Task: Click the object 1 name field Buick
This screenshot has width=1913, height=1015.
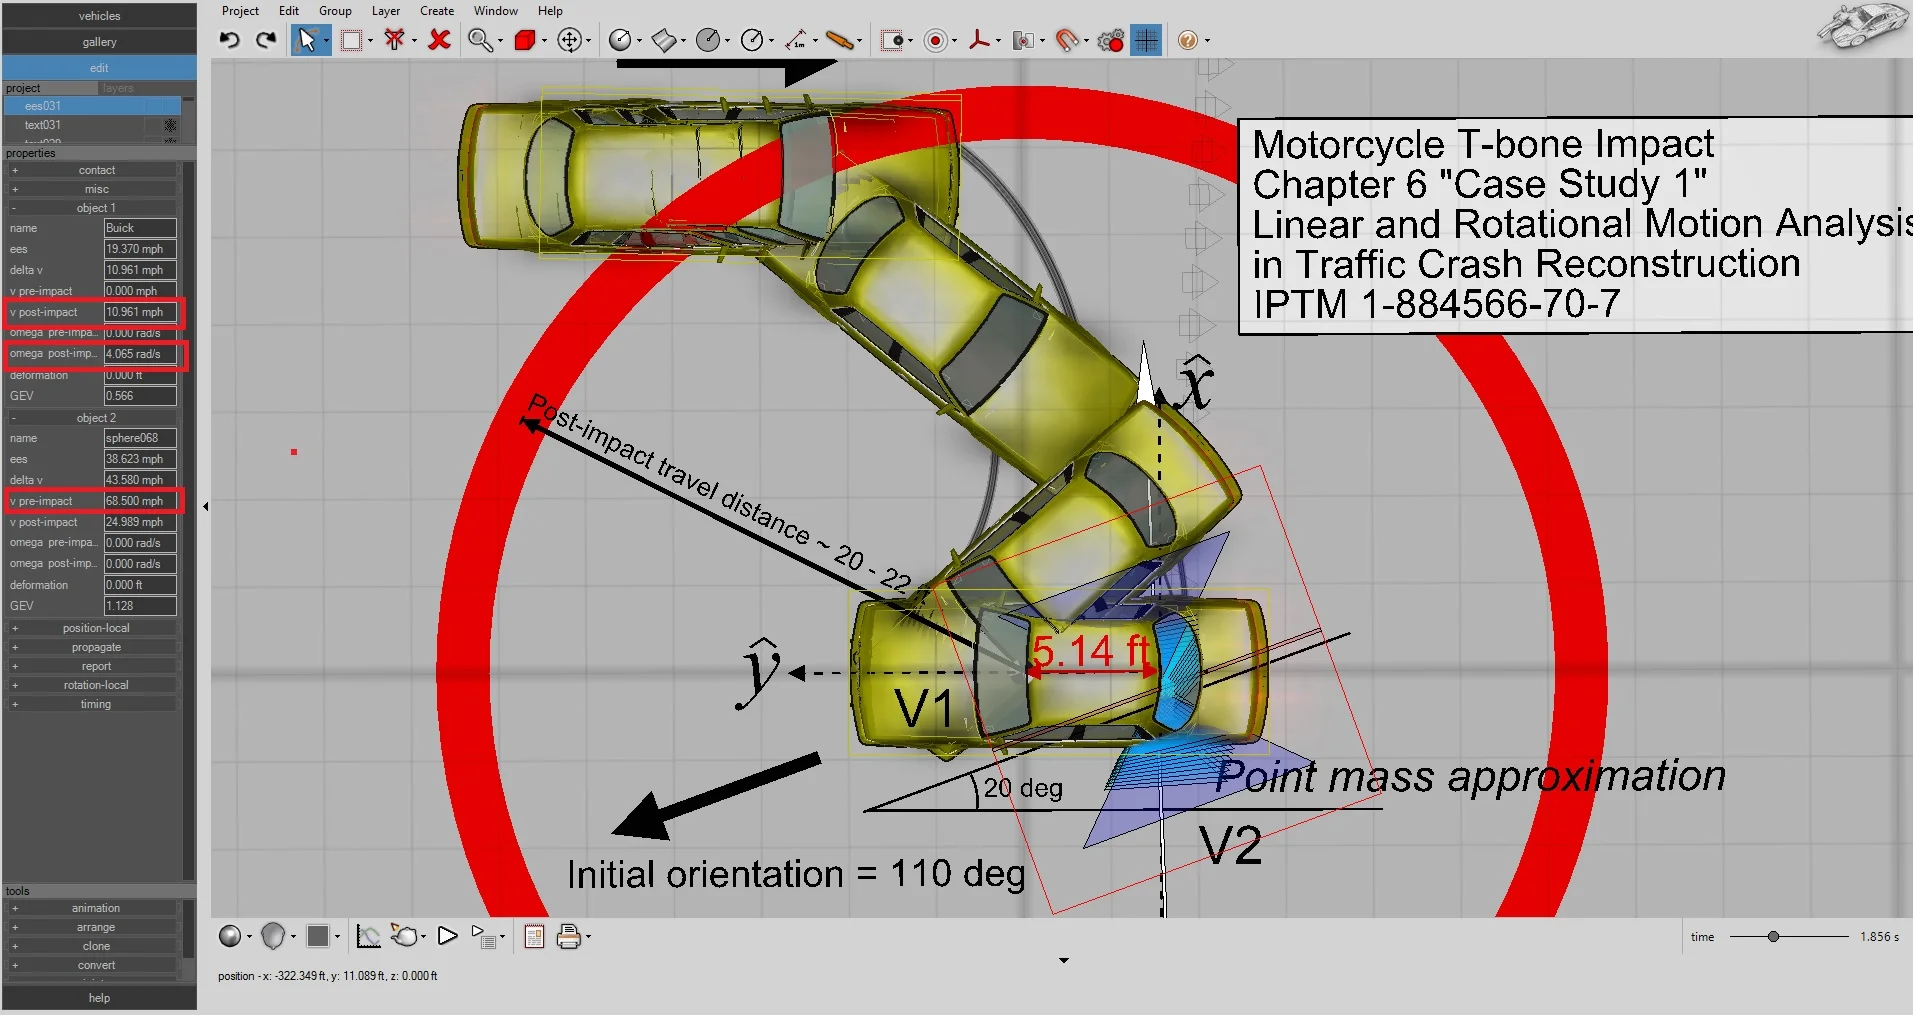Action: coord(140,228)
